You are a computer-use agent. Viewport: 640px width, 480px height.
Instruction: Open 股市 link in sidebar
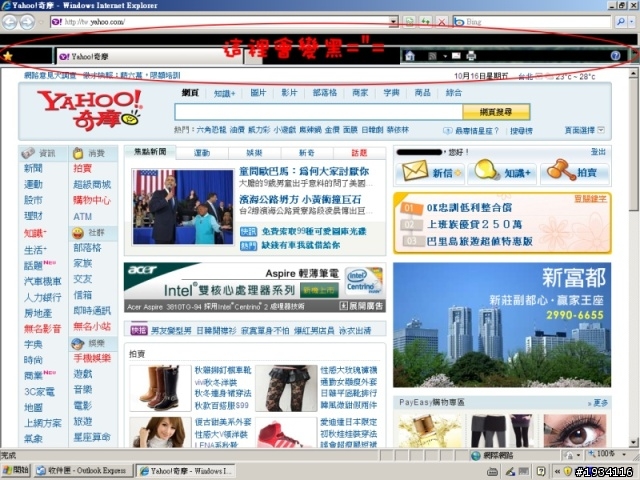pyautogui.click(x=33, y=200)
